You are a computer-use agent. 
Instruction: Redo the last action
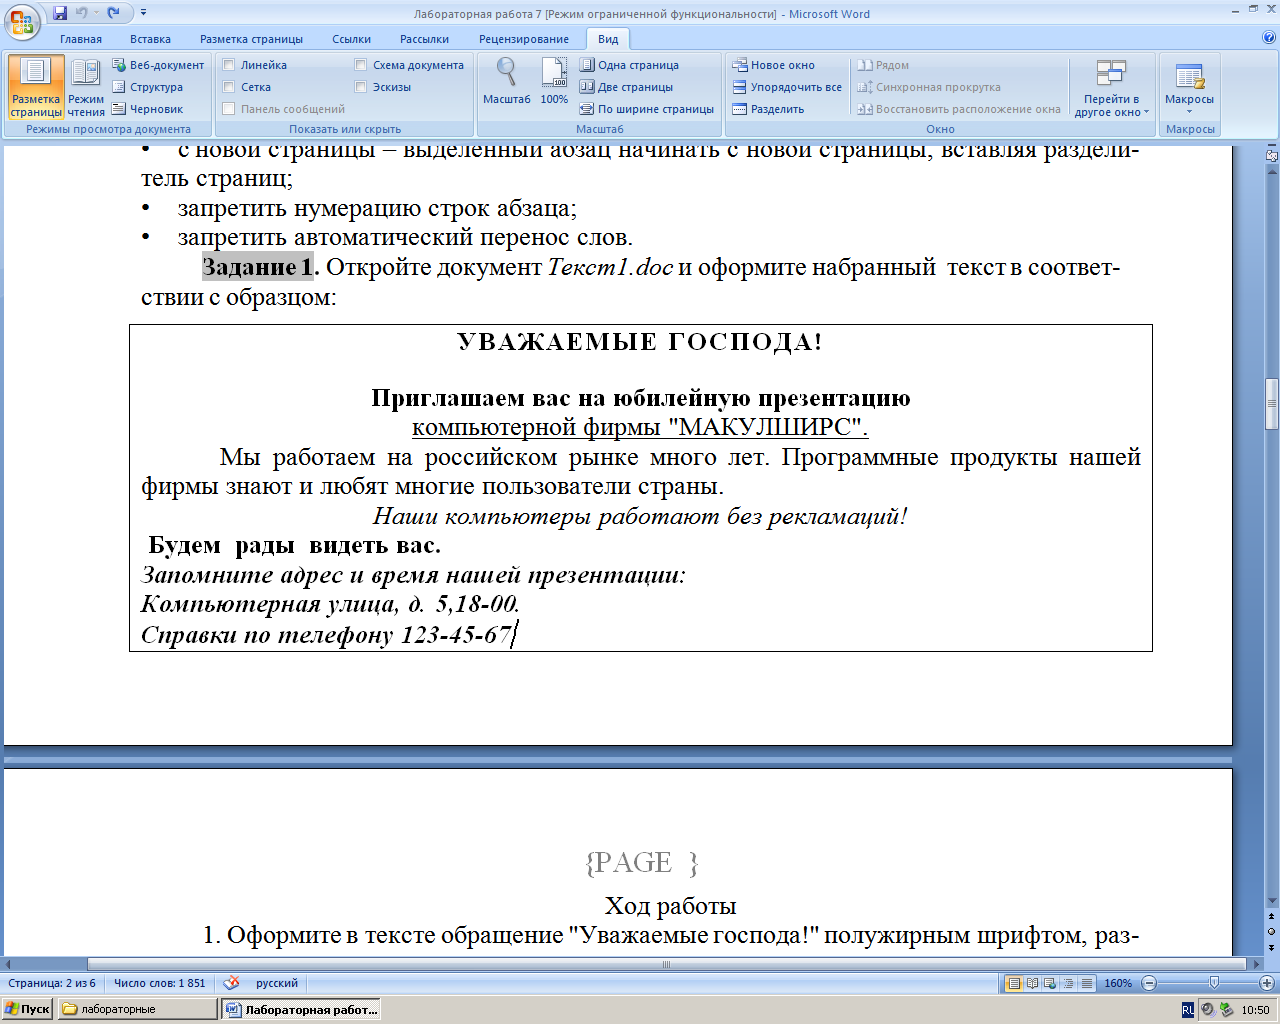click(114, 13)
